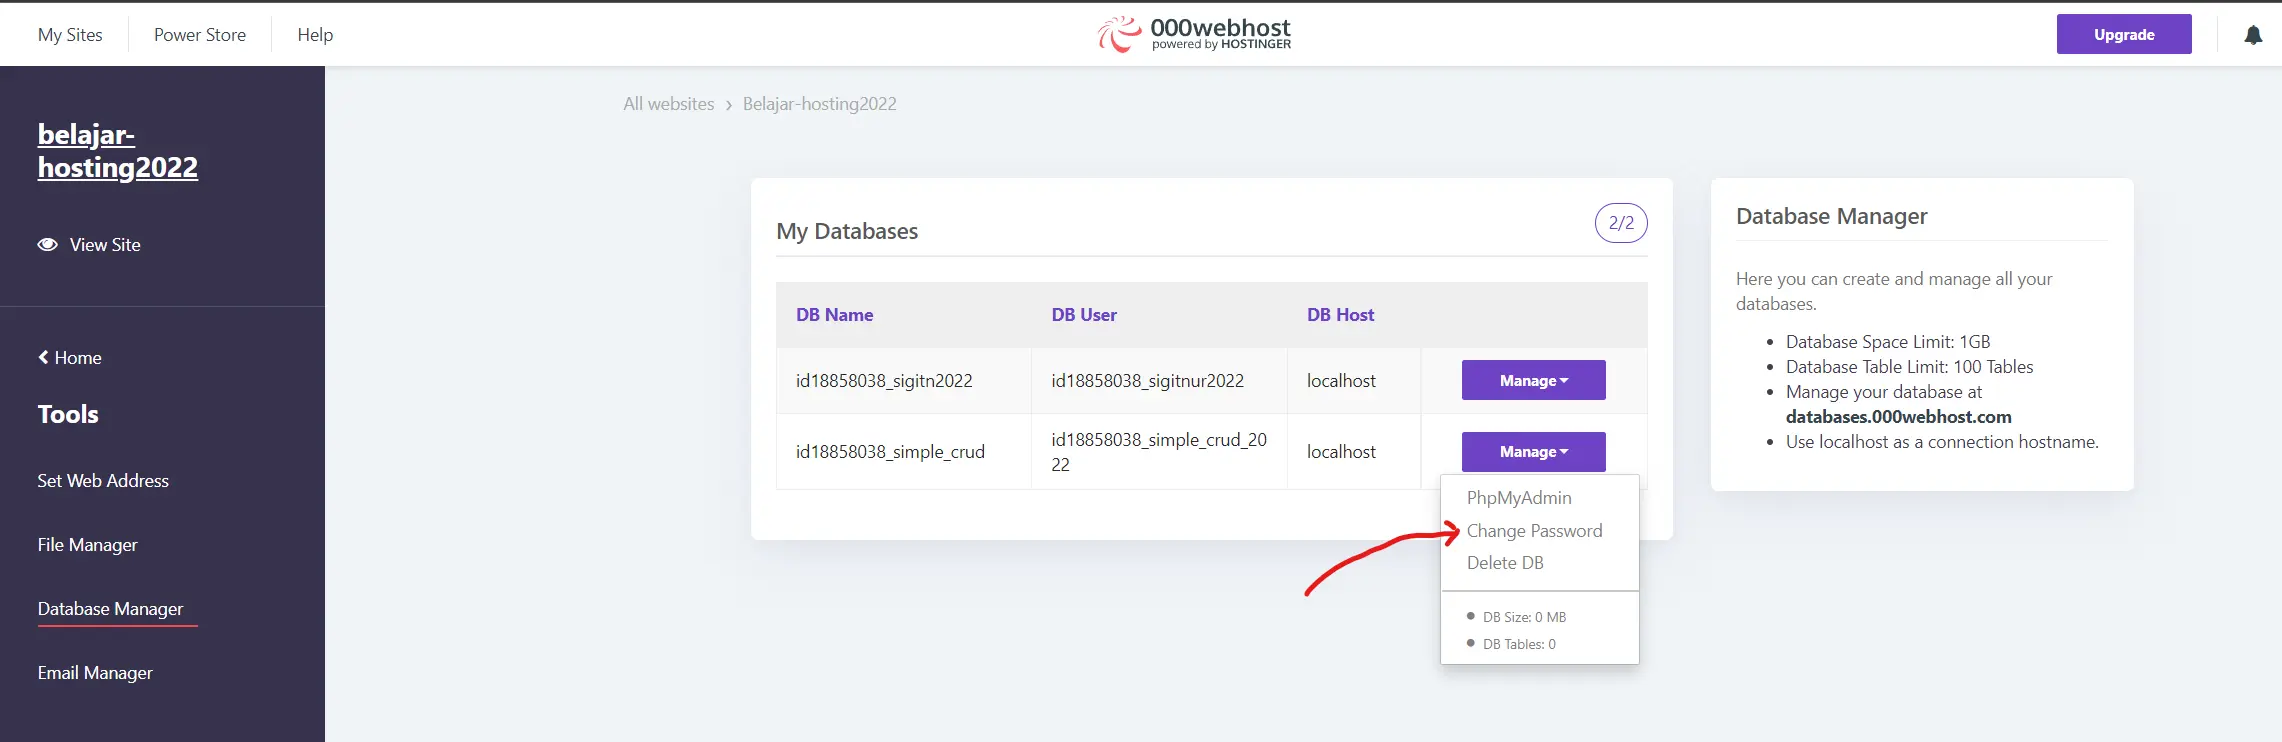Click DB Host column header
This screenshot has height=742, width=2282.
[1341, 315]
